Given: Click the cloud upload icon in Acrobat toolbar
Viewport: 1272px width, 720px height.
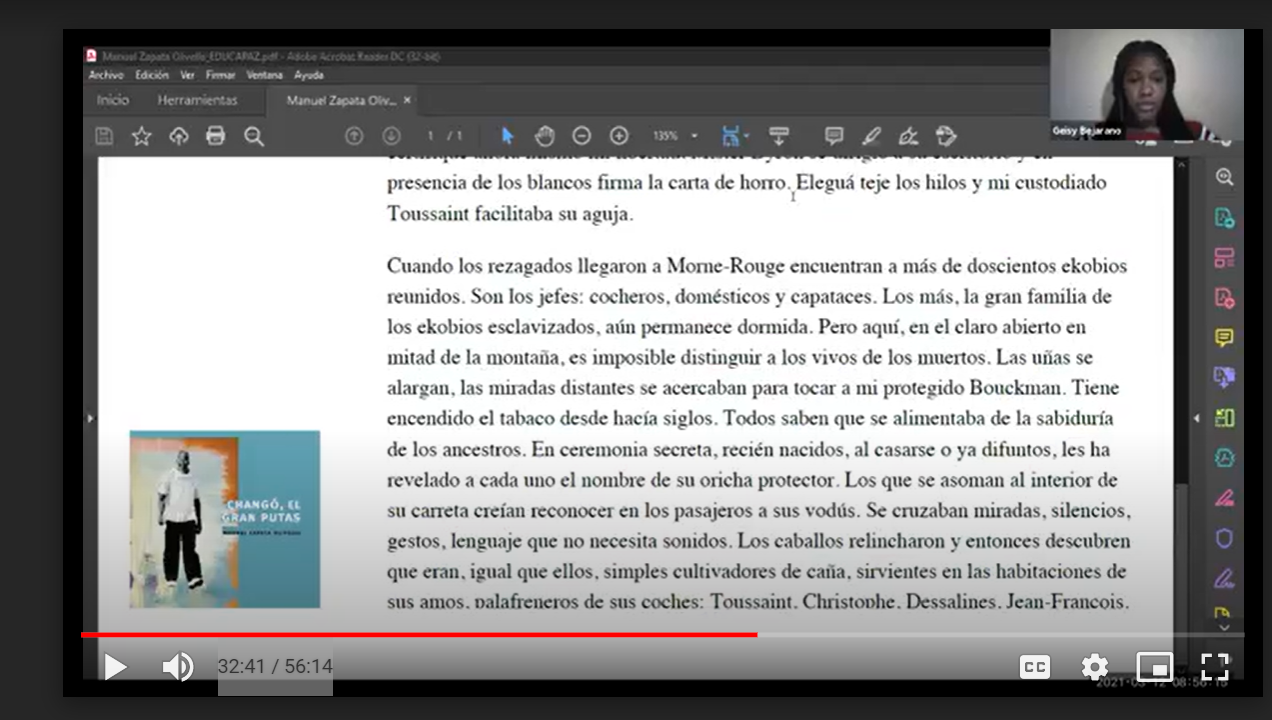Looking at the screenshot, I should point(179,137).
